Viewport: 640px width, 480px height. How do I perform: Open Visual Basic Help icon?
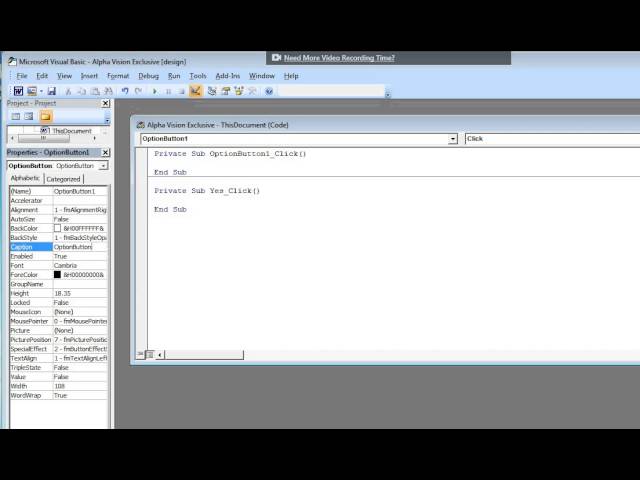(269, 91)
